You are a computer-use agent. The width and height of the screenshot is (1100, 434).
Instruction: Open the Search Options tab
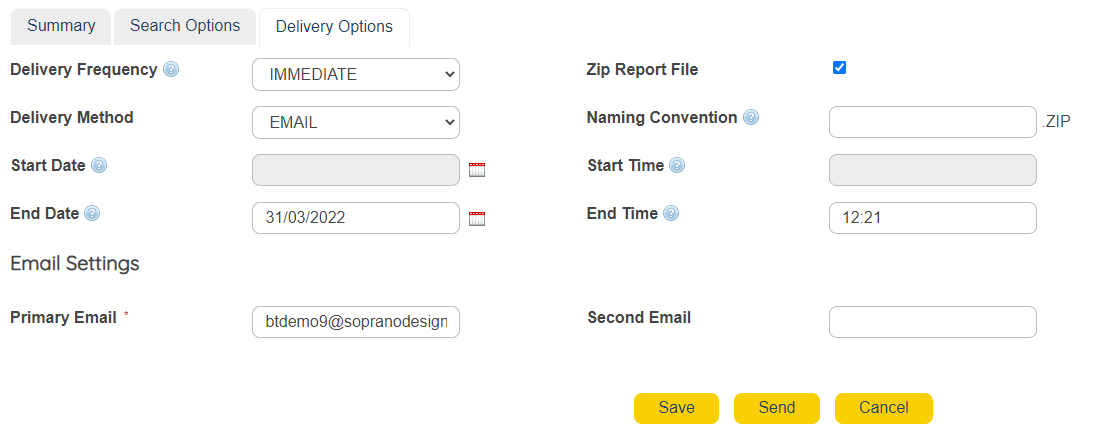185,26
